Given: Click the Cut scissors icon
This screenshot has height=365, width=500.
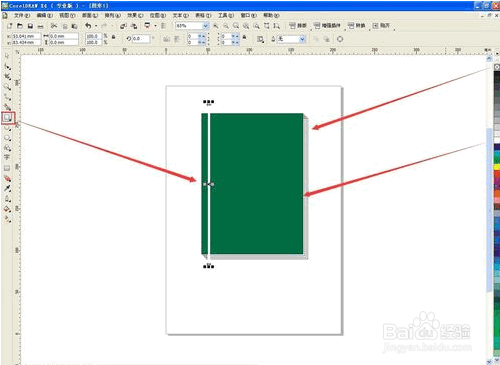Looking at the screenshot, I should click(54, 26).
